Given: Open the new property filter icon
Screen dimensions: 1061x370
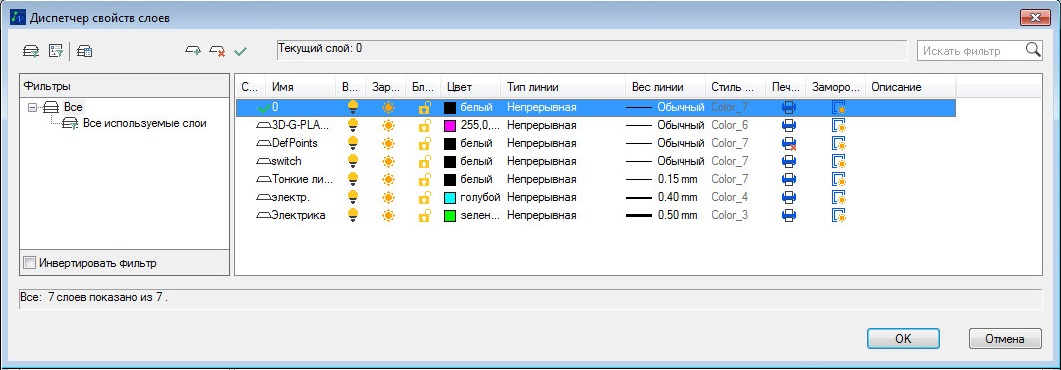Looking at the screenshot, I should (x=31, y=50).
